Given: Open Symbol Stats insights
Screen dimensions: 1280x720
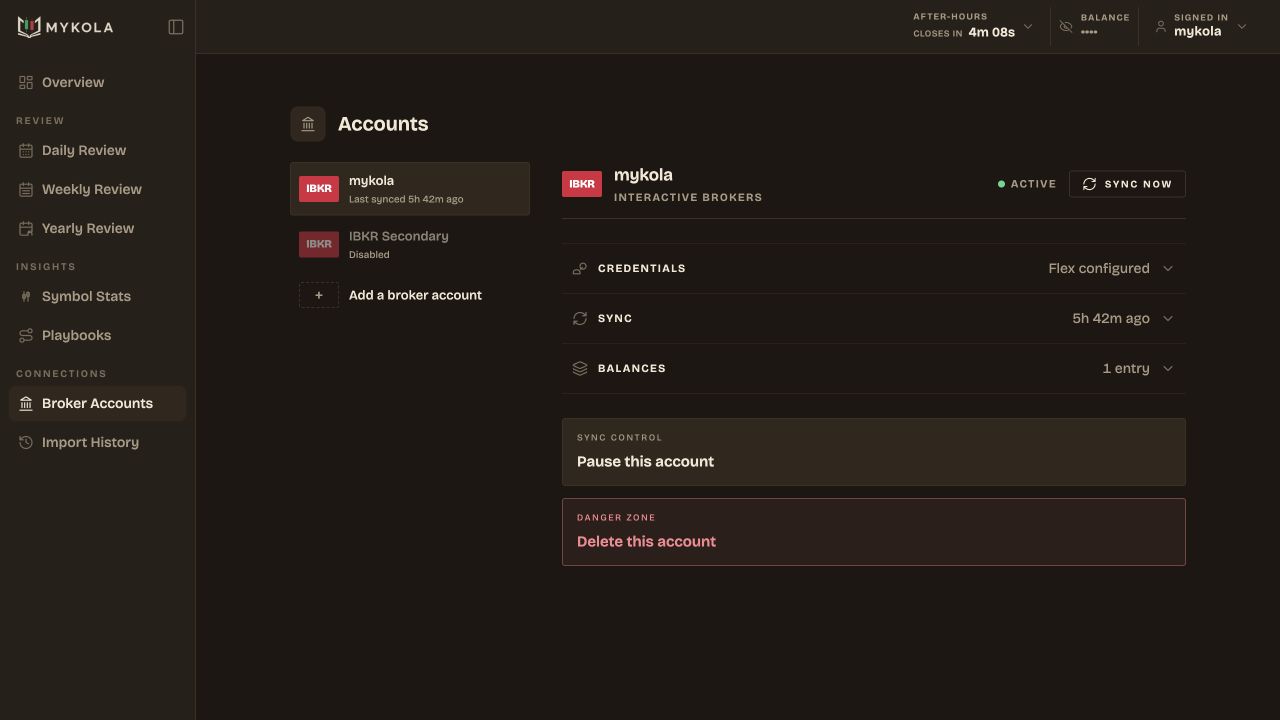Looking at the screenshot, I should [x=97, y=296].
